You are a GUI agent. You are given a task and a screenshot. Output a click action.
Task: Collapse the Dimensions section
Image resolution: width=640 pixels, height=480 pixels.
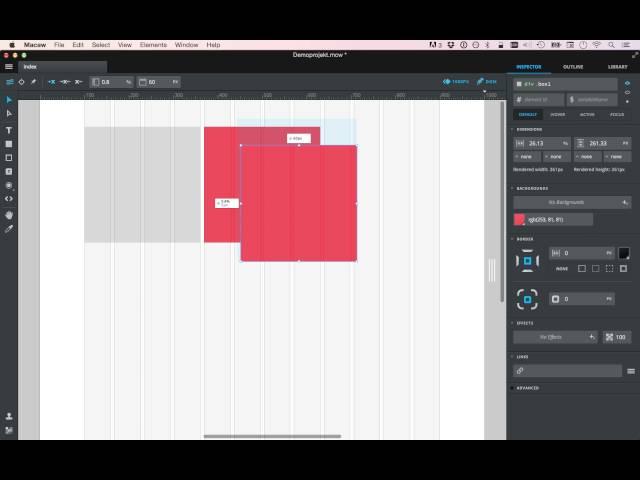tap(527, 129)
